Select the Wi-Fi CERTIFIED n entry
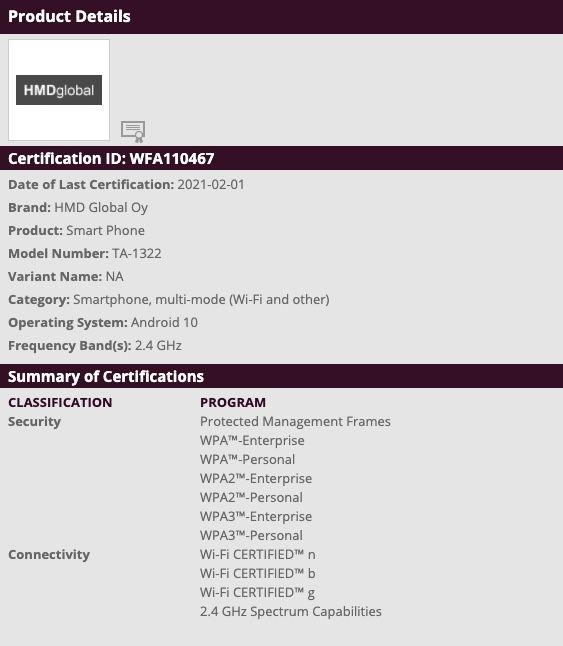Viewport: 563px width, 646px height. click(x=258, y=554)
